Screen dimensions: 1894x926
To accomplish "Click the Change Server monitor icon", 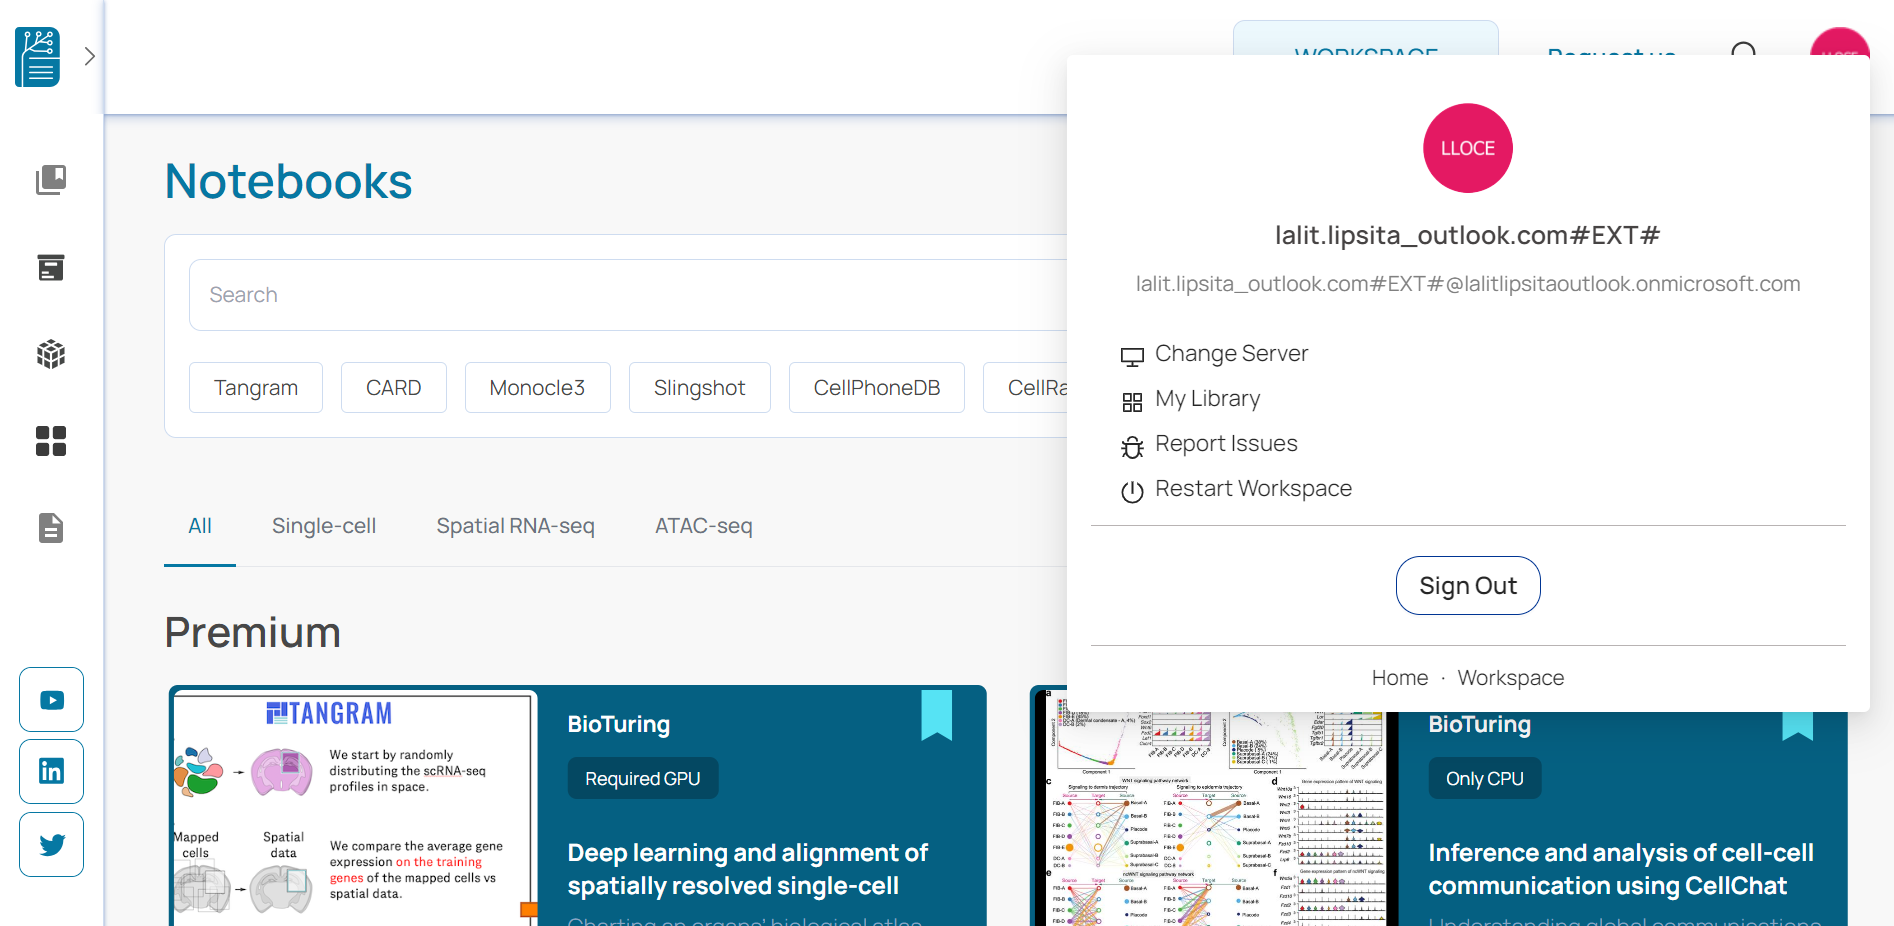I will click(1132, 357).
